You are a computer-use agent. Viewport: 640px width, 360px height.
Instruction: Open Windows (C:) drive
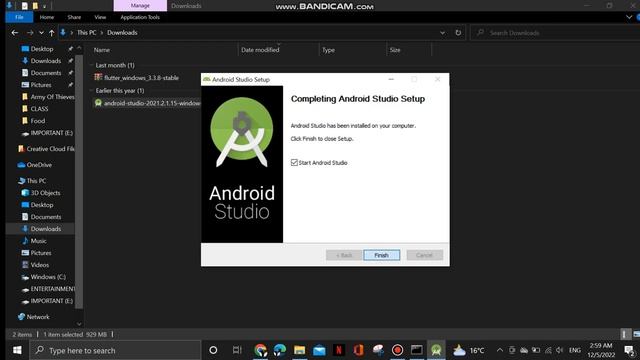[x=48, y=277]
